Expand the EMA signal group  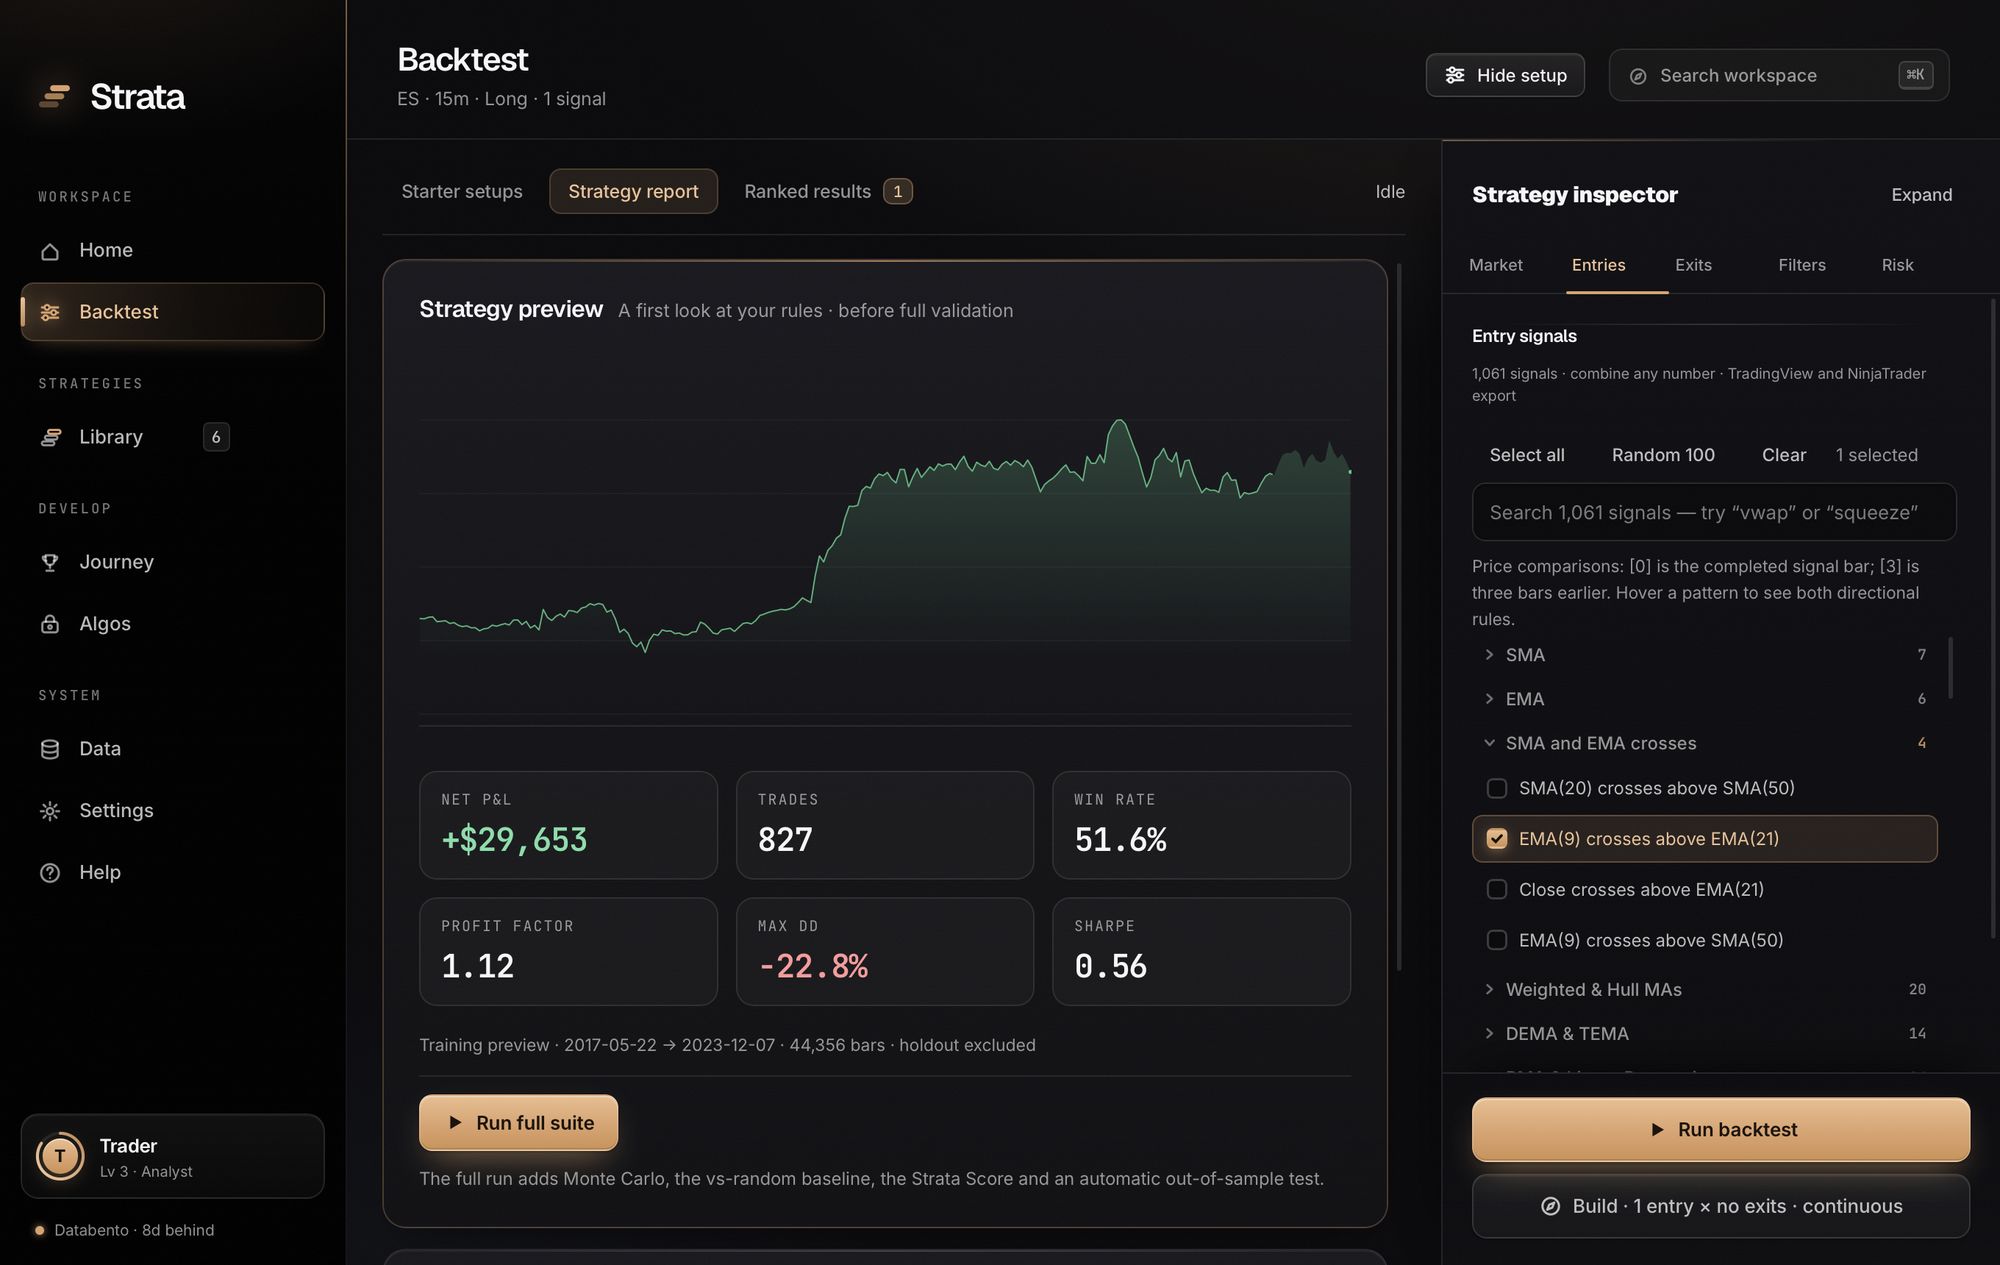click(x=1705, y=699)
